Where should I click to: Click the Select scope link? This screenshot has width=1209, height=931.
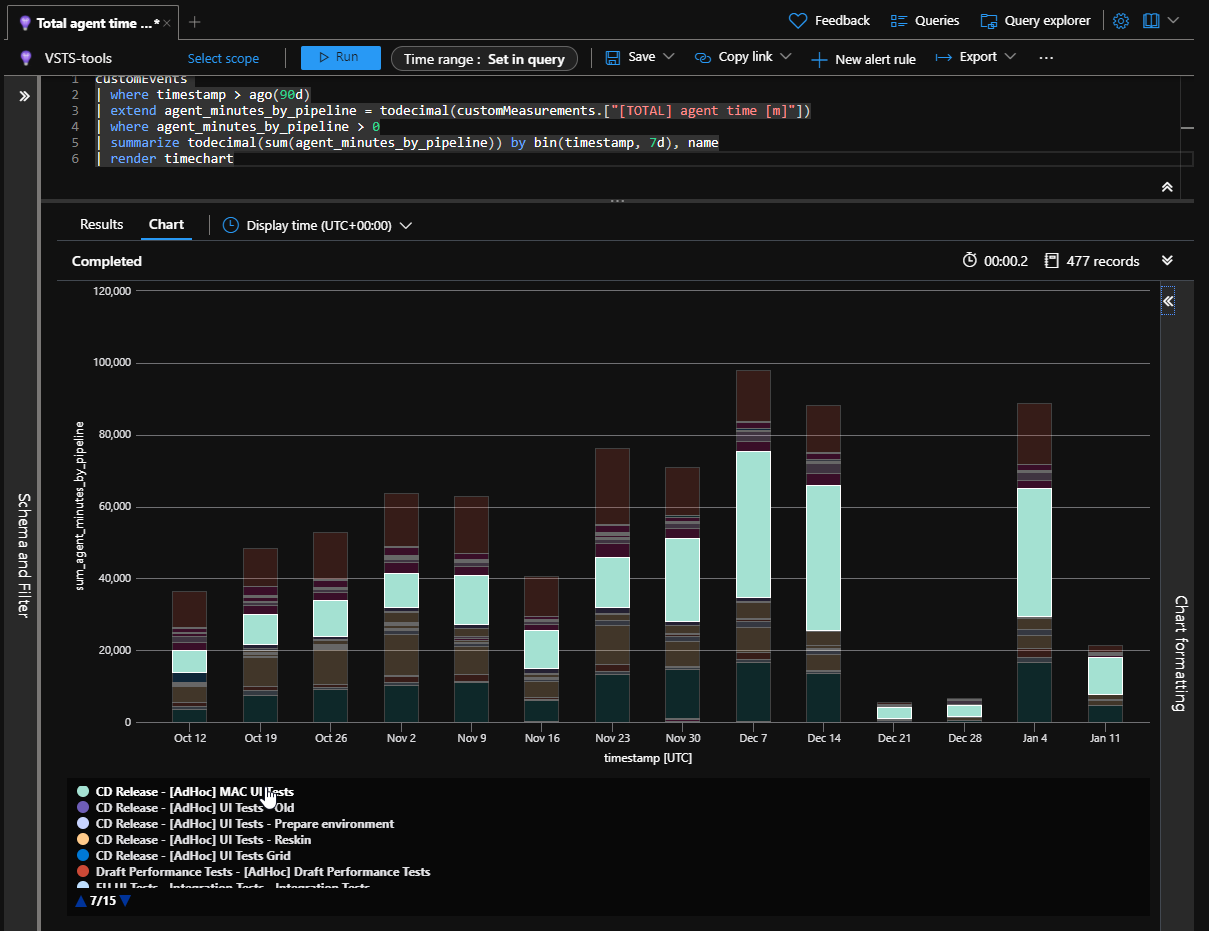point(223,59)
